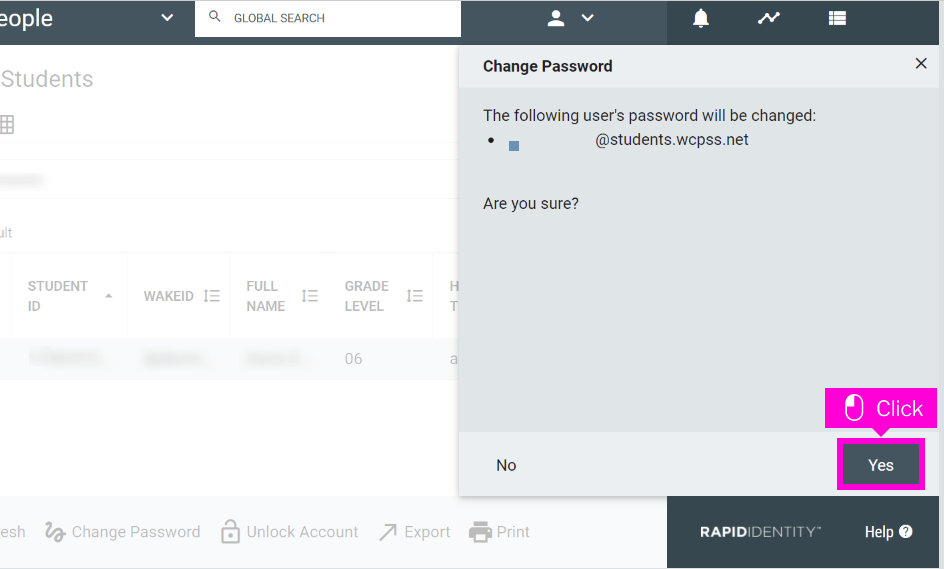Click the Print printer icon
Screen dimensions: 944x569
[x=480, y=532]
